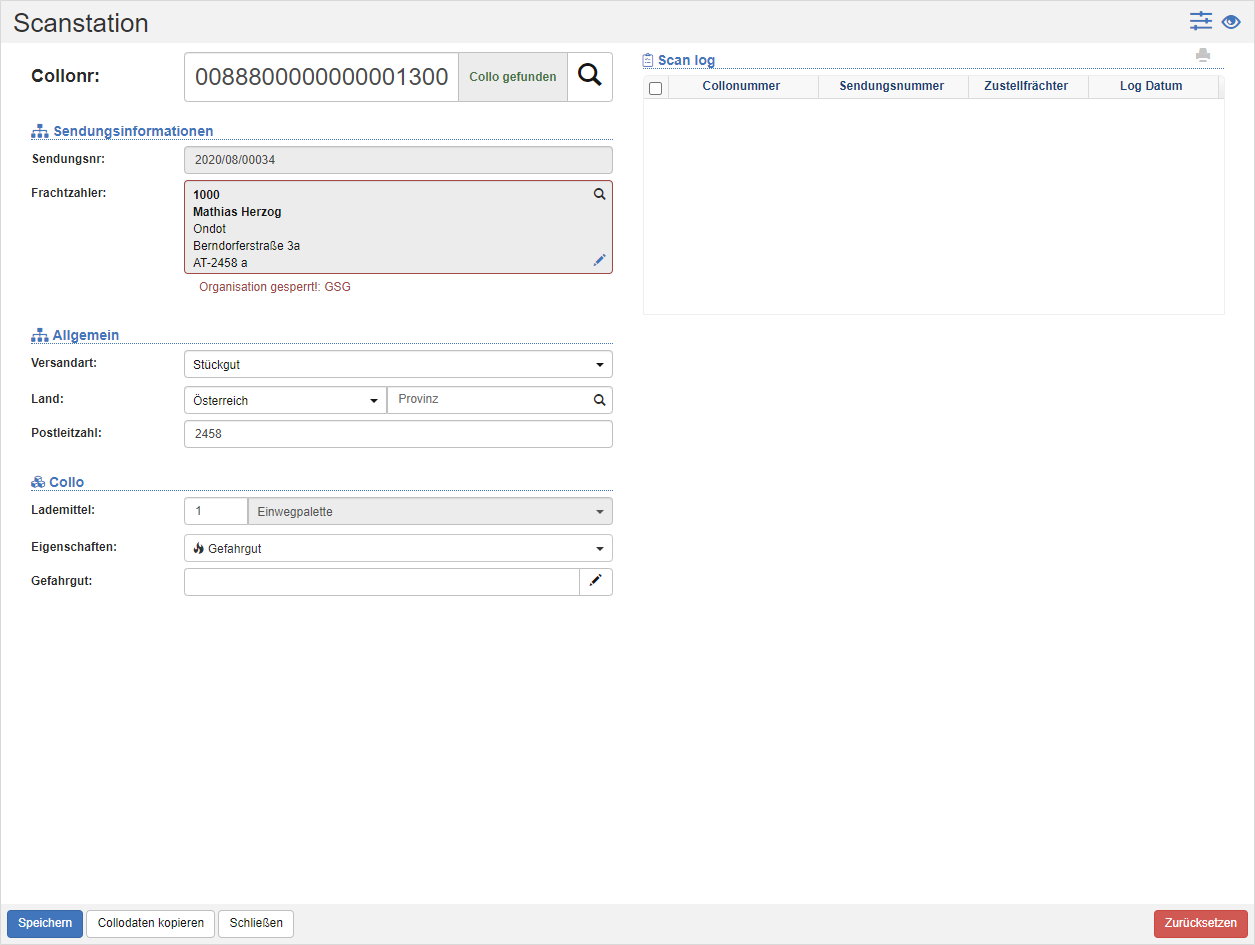Click search icon in Frachtzahler box
The height and width of the screenshot is (945, 1255).
(600, 195)
